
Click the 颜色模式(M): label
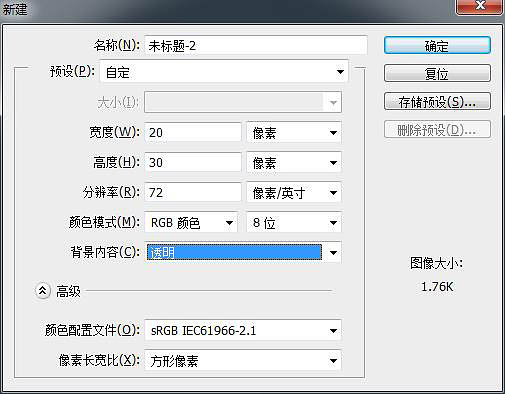pos(104,222)
